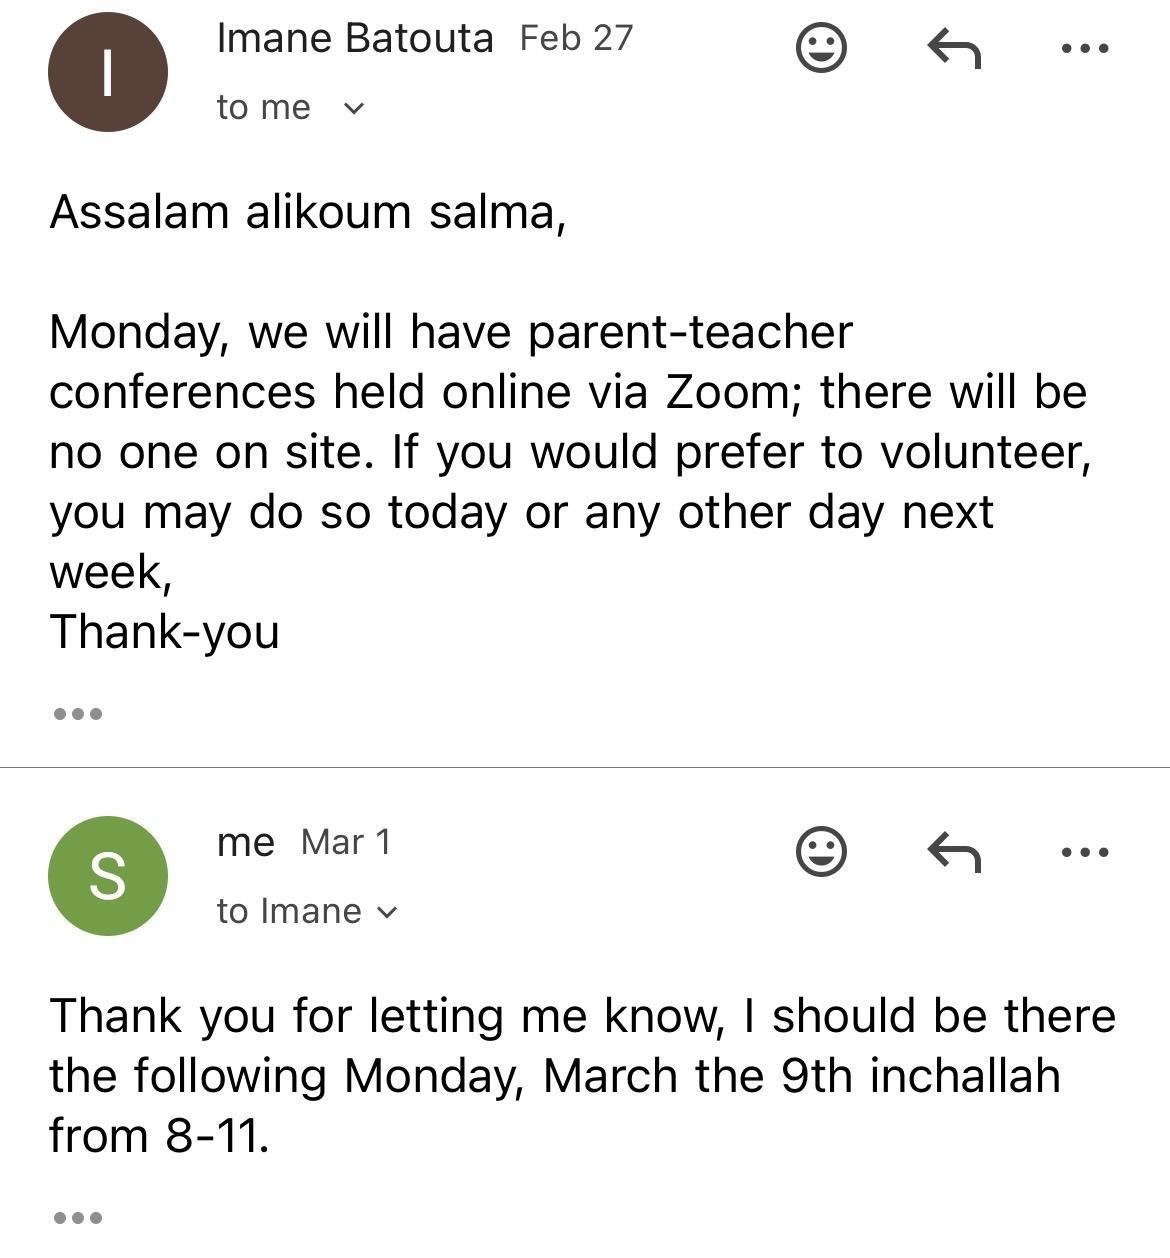Image resolution: width=1170 pixels, height=1258 pixels.
Task: Tap Imane Batouta's brown avatar
Action: coord(108,72)
